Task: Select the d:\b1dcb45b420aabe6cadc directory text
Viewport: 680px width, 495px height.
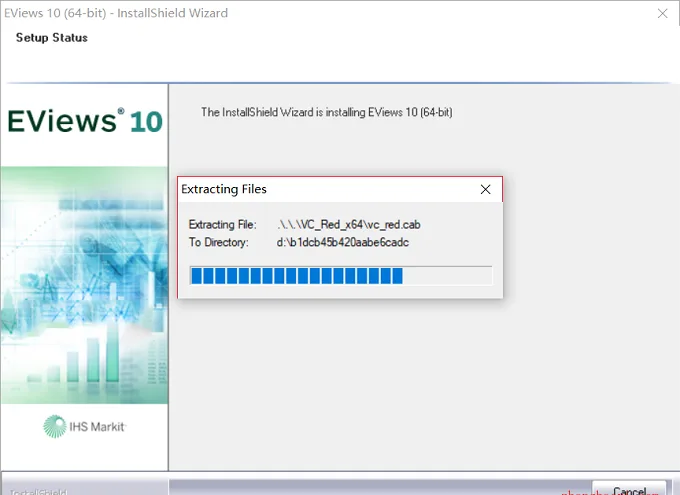Action: (343, 242)
